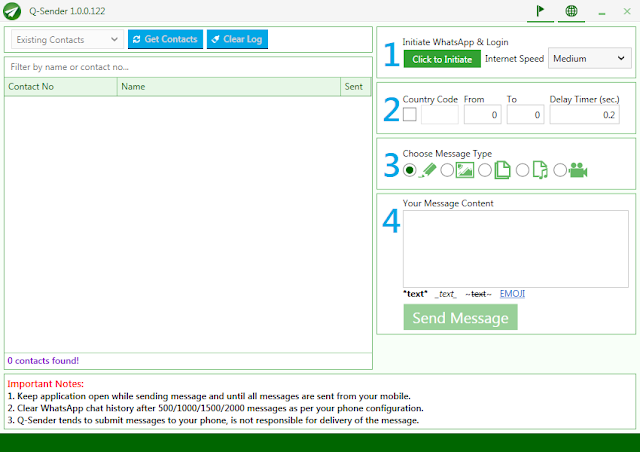Image resolution: width=640 pixels, height=452 pixels.
Task: Click the Name column header
Action: pyautogui.click(x=229, y=87)
